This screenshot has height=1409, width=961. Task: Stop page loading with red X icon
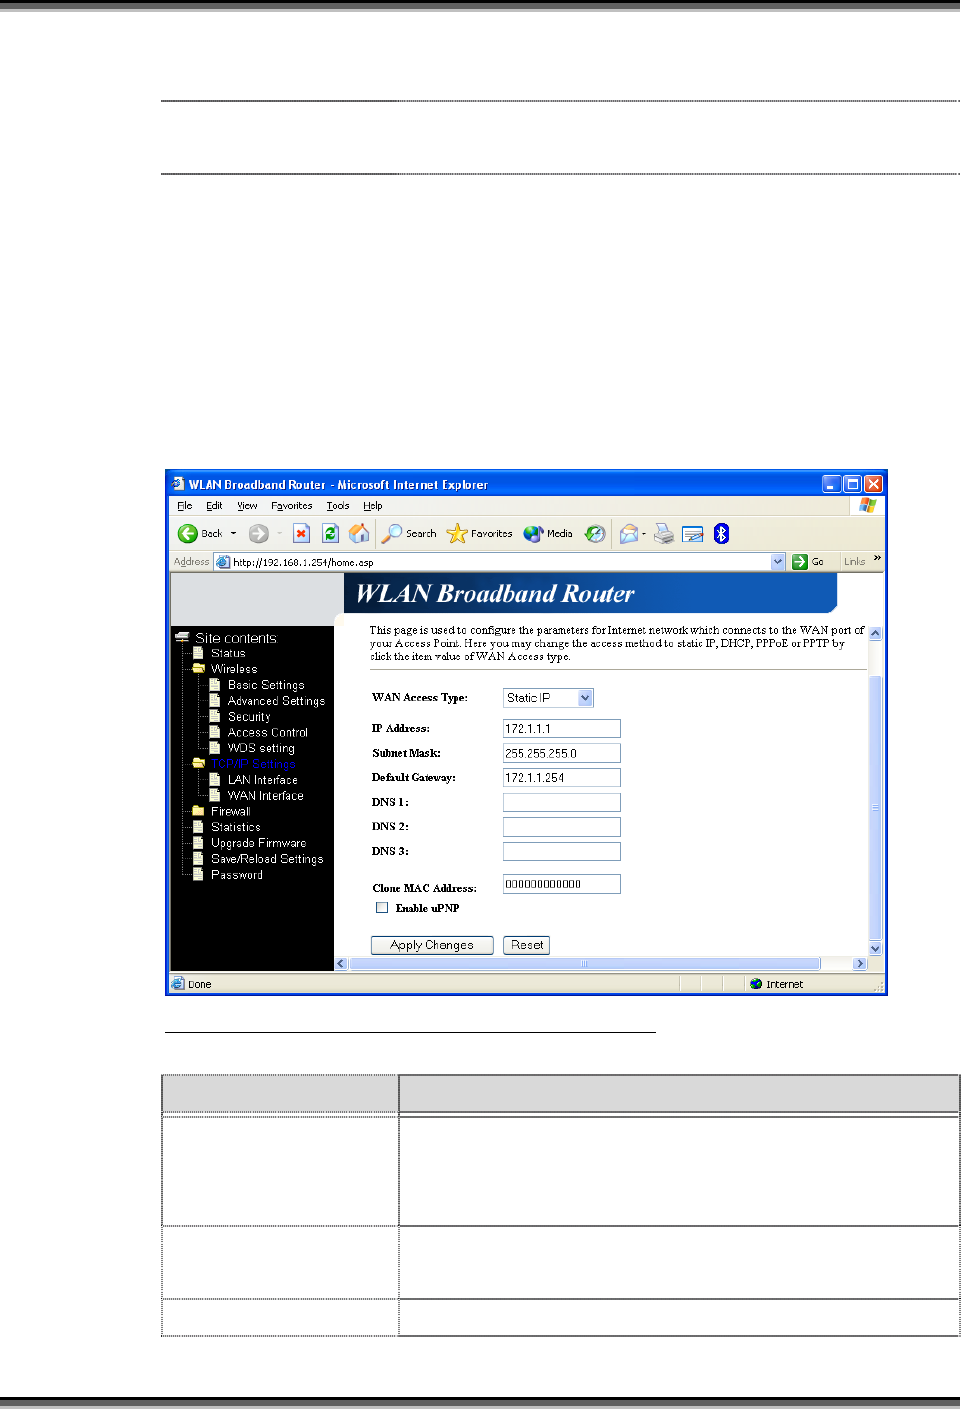pos(301,534)
